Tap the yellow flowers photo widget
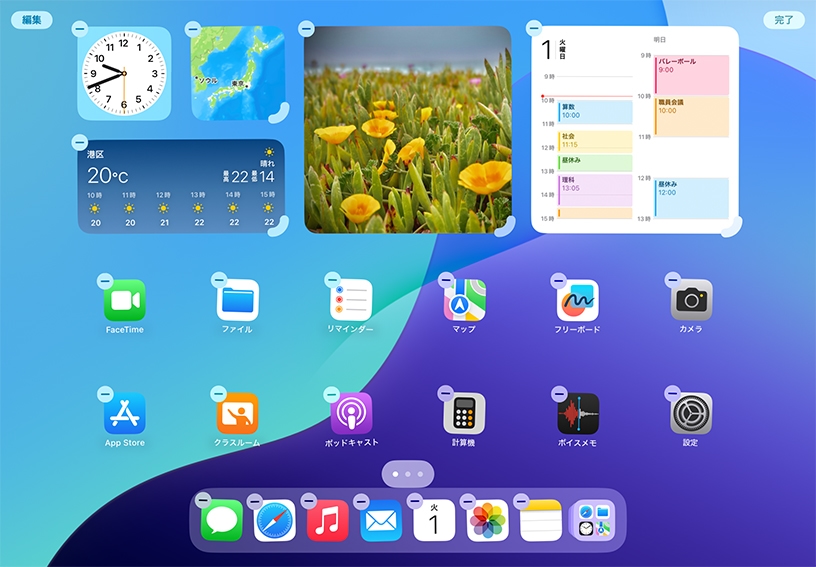Viewport: 816px width, 567px height. [408, 130]
